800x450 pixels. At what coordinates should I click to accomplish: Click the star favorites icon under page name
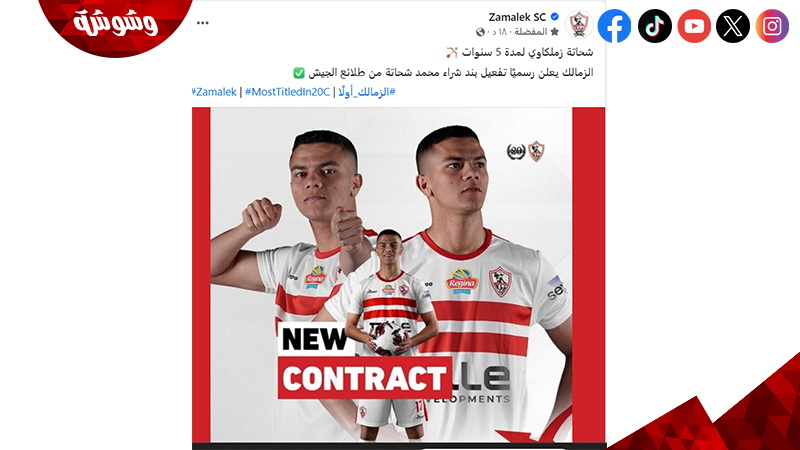(555, 32)
